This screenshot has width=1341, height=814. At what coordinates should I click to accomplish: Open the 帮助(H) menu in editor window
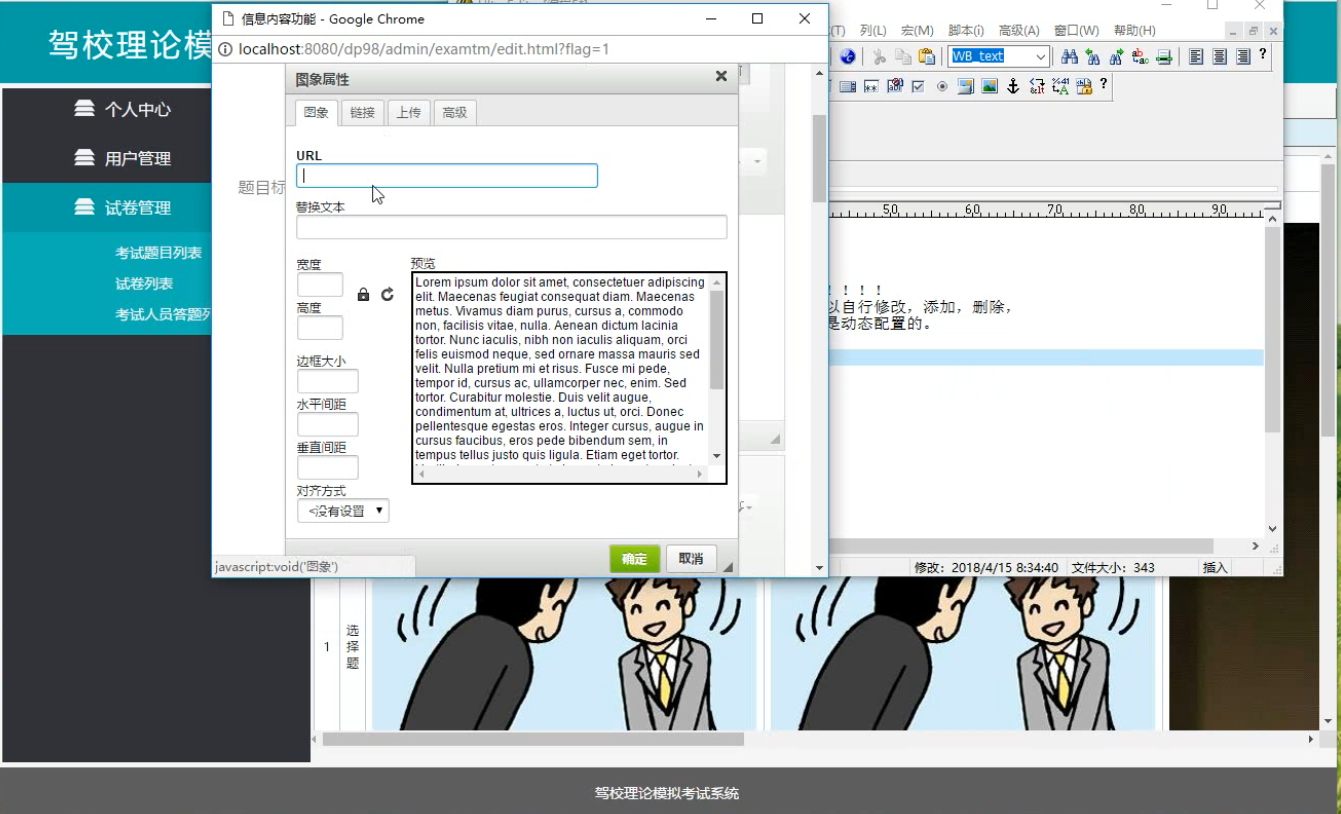pos(1133,30)
